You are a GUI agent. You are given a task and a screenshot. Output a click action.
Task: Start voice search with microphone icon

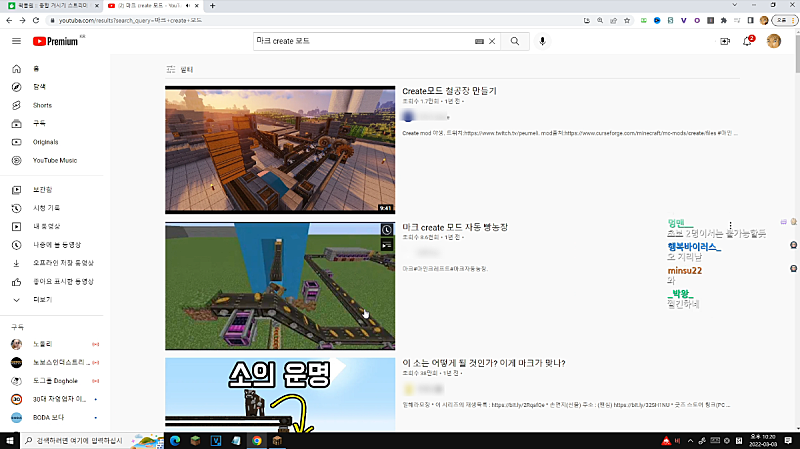(x=543, y=41)
